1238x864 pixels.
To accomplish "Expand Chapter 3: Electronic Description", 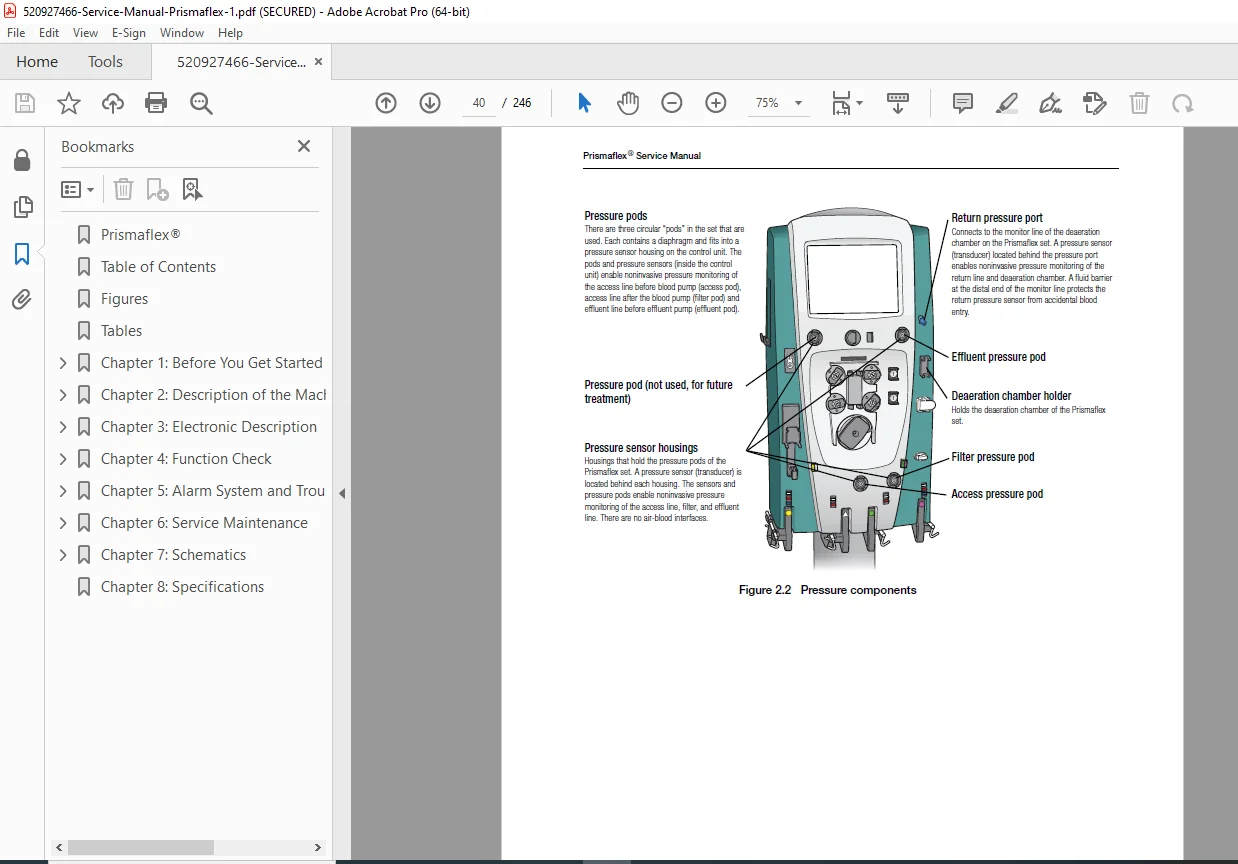I will tap(63, 427).
